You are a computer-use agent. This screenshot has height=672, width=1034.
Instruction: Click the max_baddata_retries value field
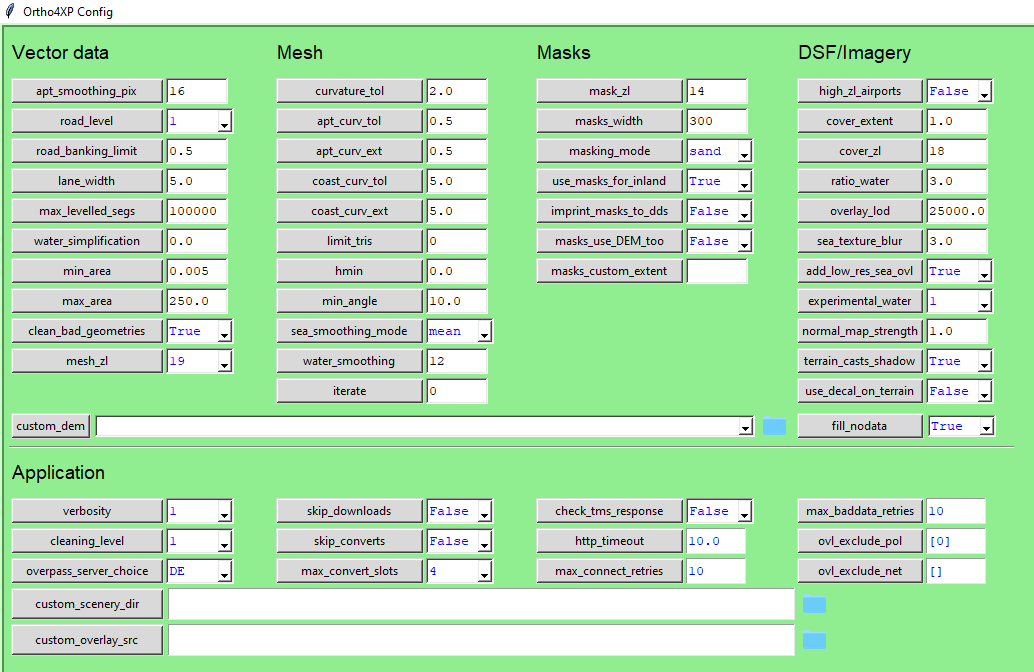tap(956, 511)
